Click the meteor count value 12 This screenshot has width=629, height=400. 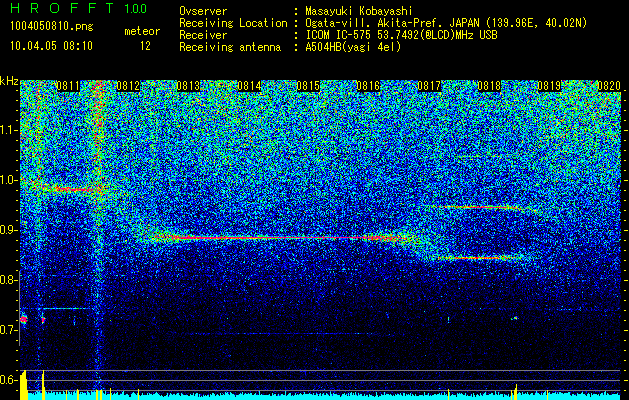point(145,46)
